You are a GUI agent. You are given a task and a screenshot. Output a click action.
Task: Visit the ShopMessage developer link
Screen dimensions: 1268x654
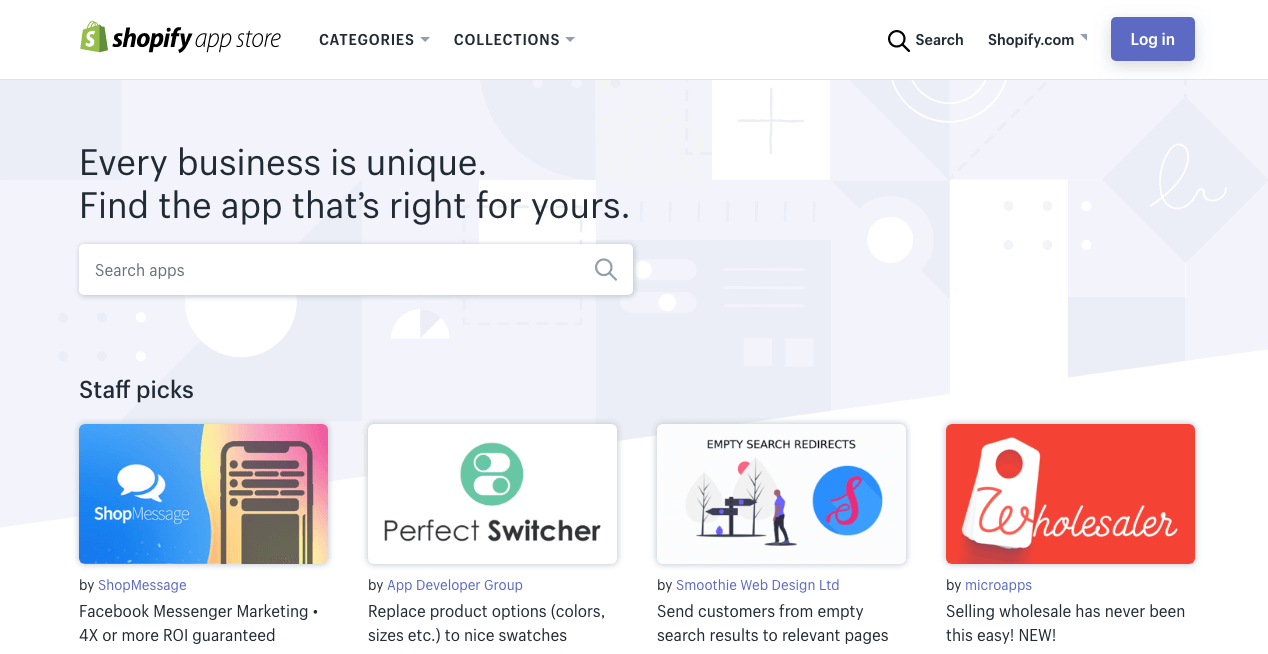pyautogui.click(x=142, y=585)
